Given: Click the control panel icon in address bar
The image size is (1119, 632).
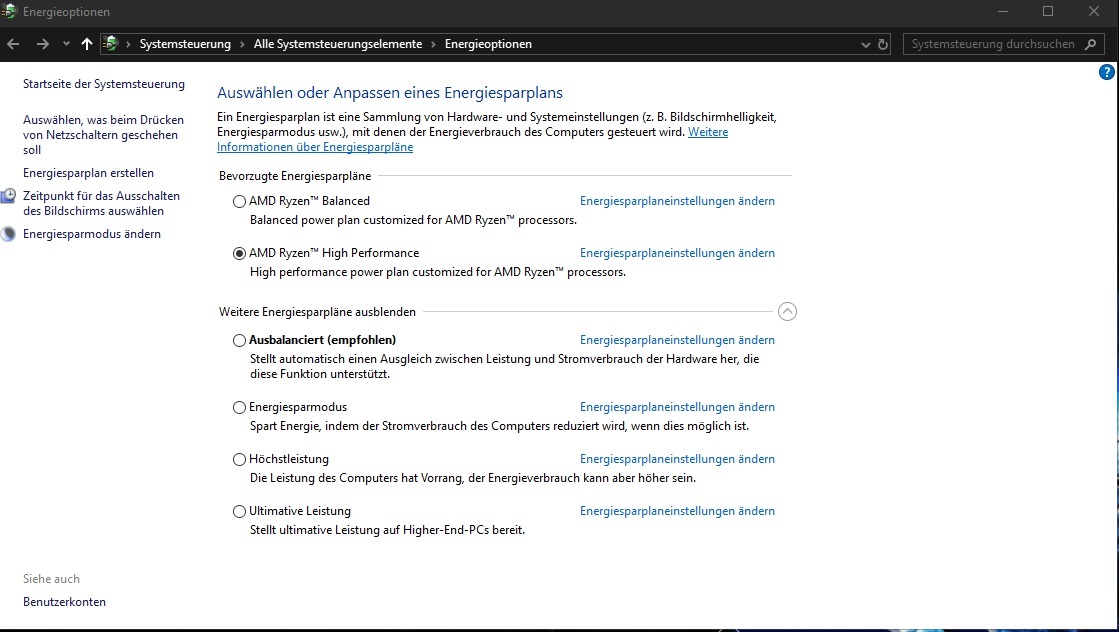Looking at the screenshot, I should coord(111,44).
